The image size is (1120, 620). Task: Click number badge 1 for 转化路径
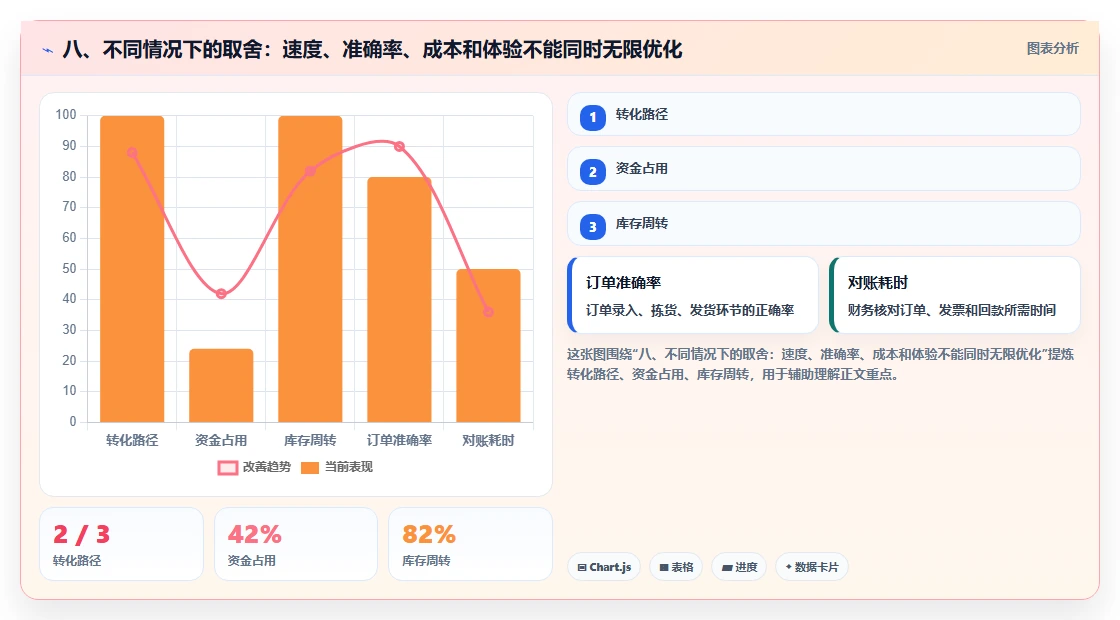pyautogui.click(x=592, y=117)
